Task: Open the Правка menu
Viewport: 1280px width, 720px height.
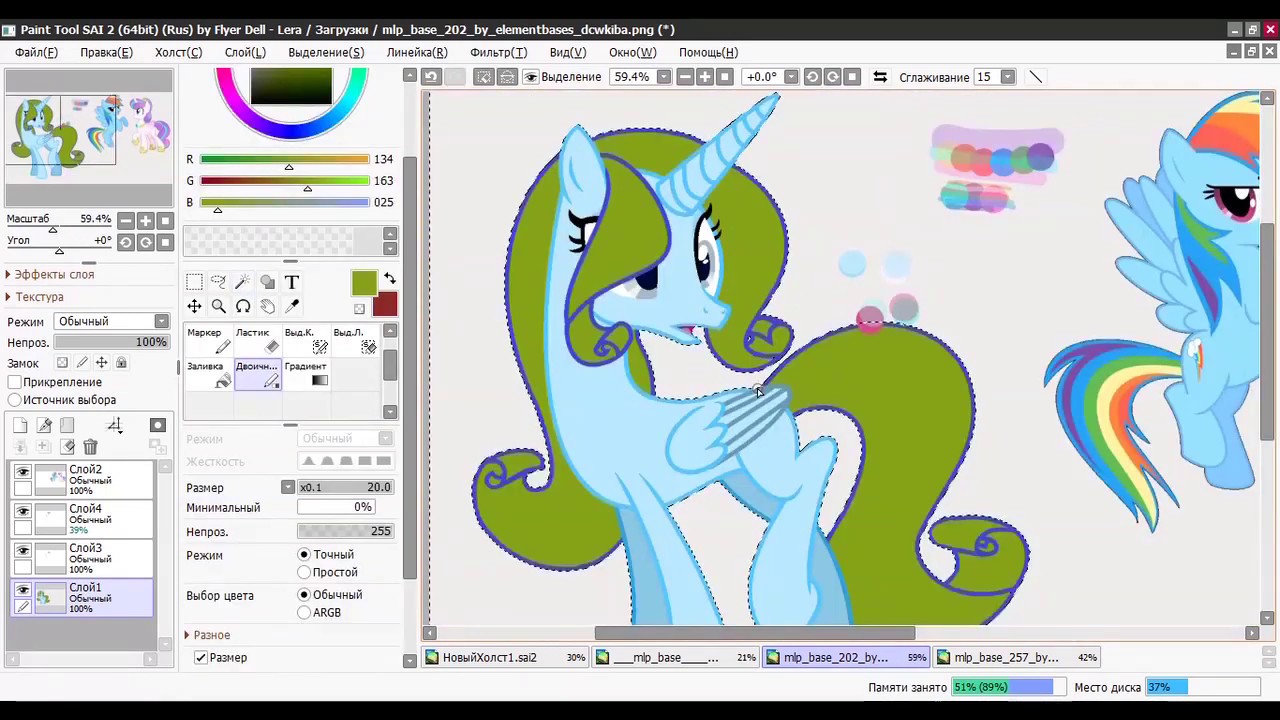Action: click(106, 52)
